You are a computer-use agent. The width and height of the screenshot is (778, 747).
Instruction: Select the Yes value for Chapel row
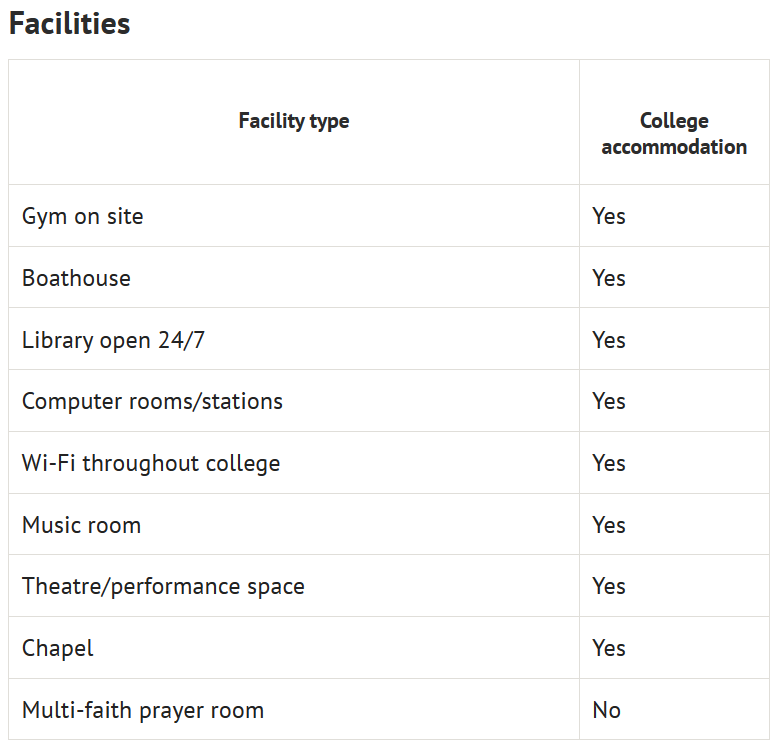[609, 648]
